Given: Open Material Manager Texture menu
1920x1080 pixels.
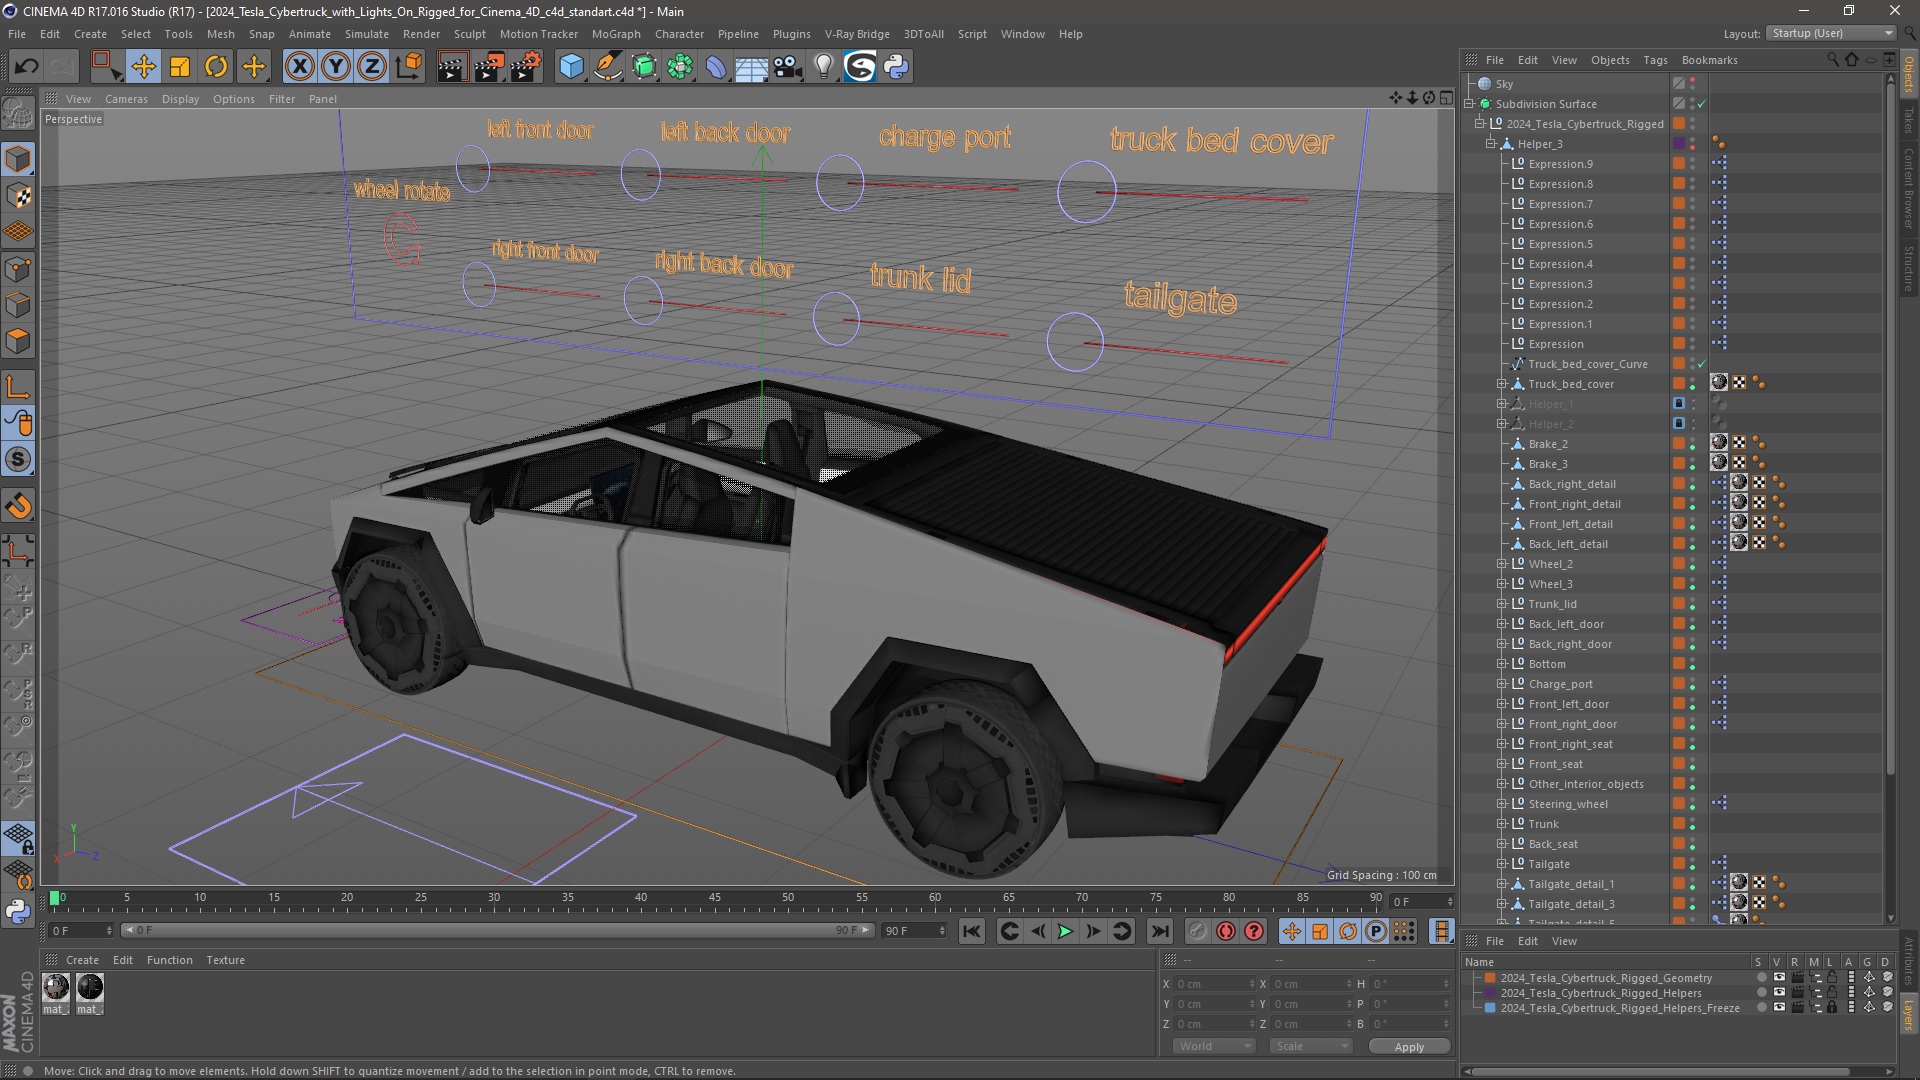Looking at the screenshot, I should 225,960.
